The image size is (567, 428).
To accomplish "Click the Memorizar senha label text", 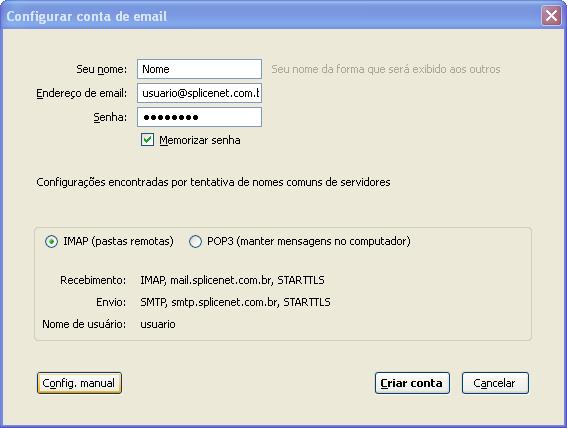I will pos(200,140).
